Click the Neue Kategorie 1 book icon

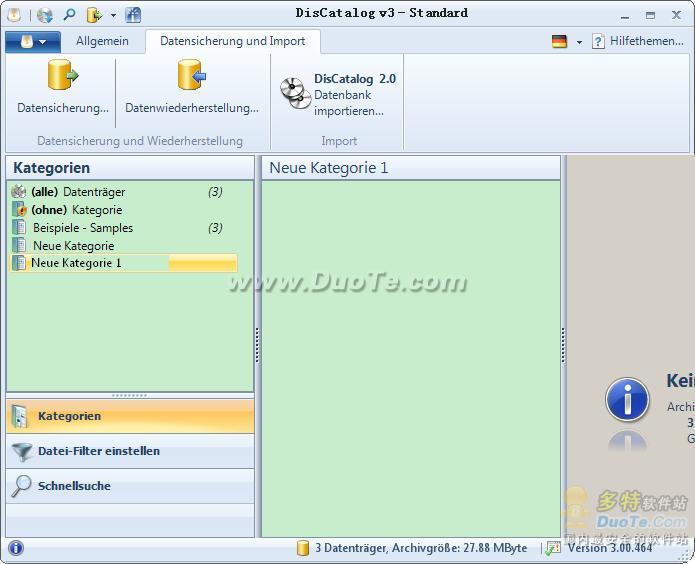tap(19, 263)
